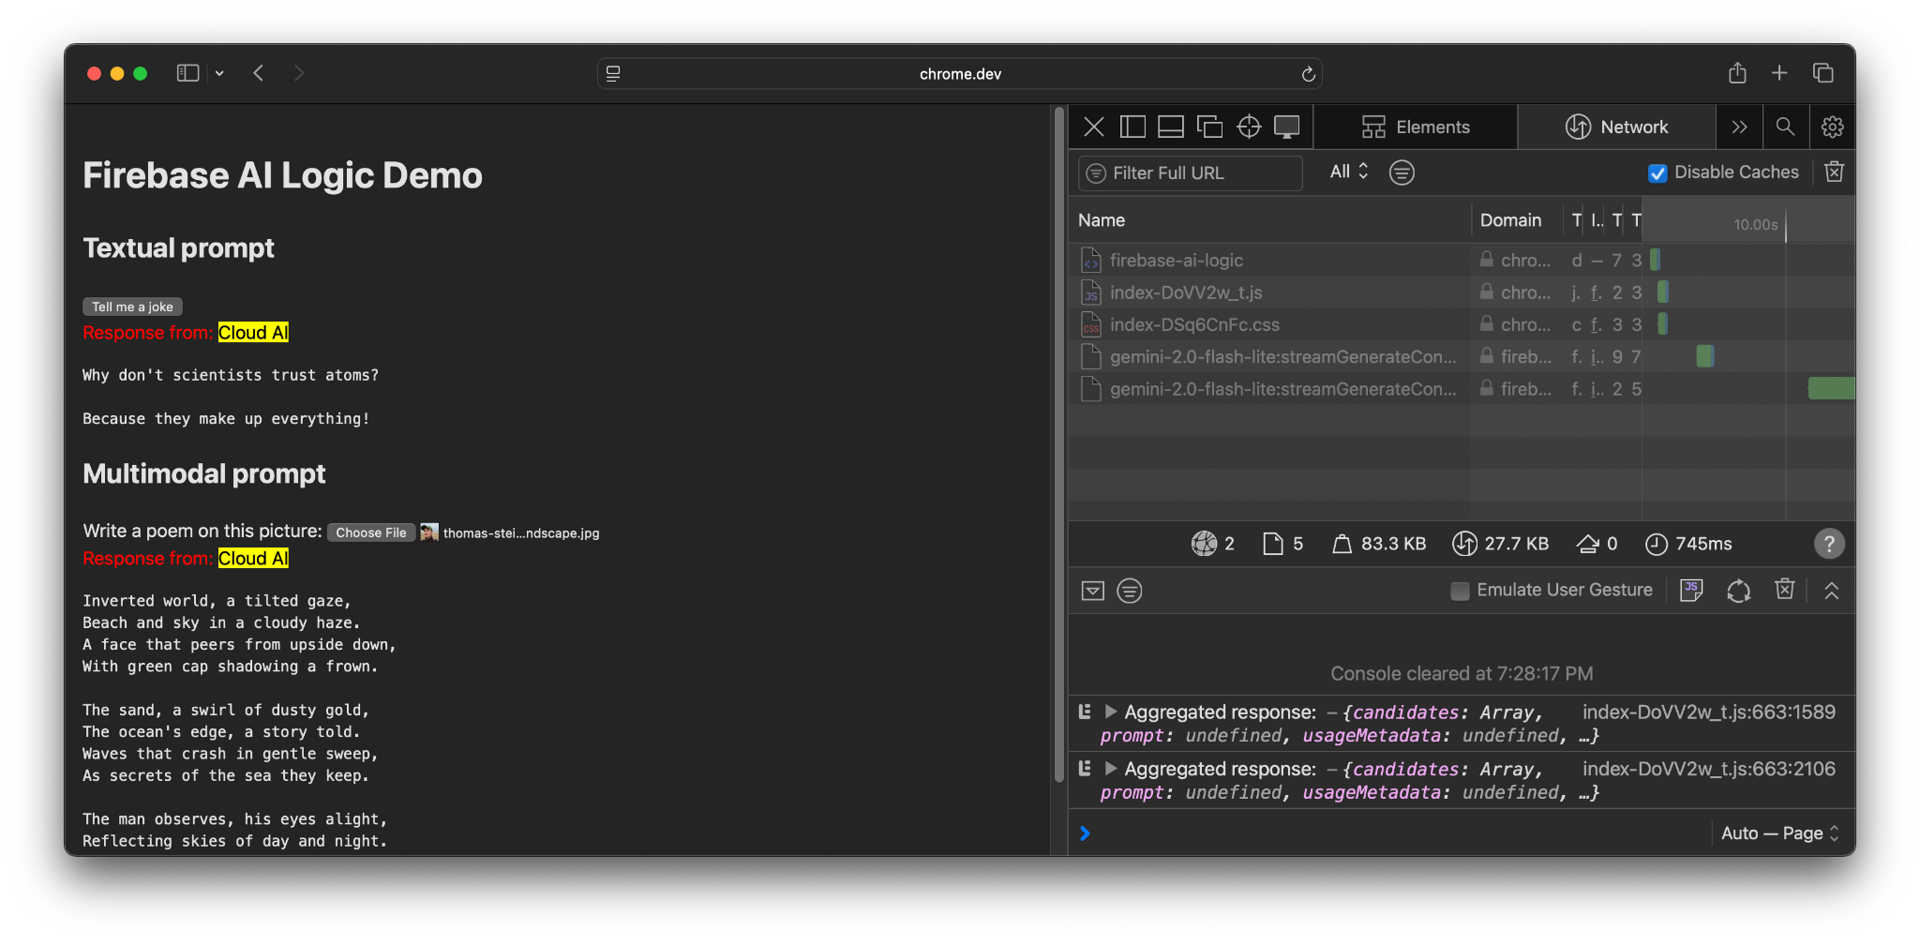Dock the Web Inspector to the side
The width and height of the screenshot is (1920, 941).
pyautogui.click(x=1132, y=127)
